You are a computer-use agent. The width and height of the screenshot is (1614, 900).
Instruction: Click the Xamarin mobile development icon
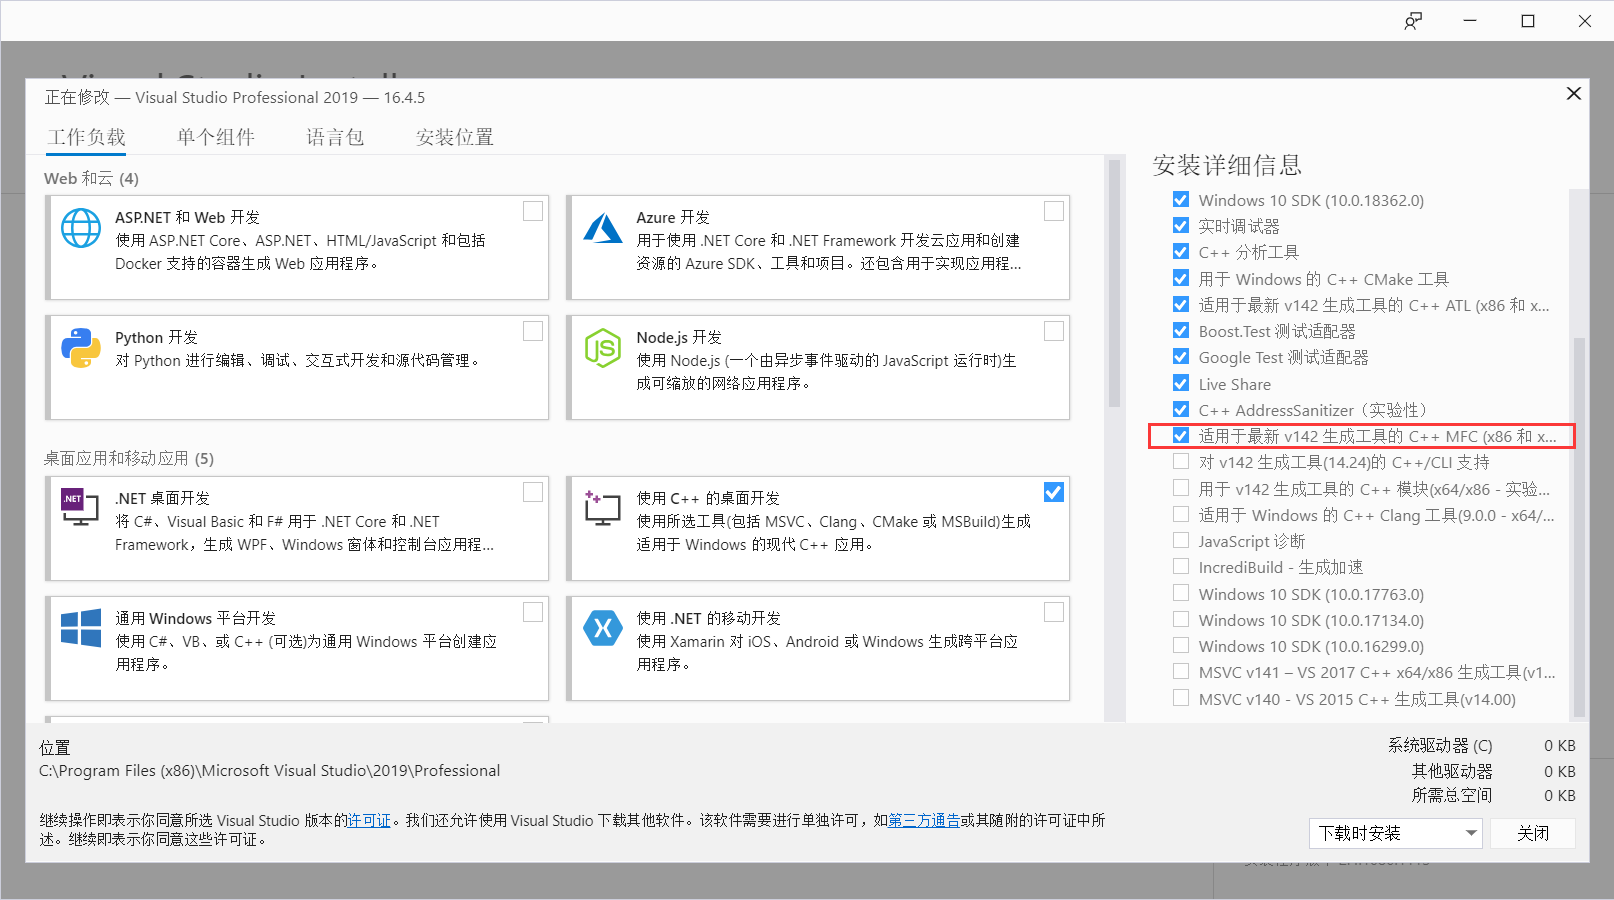point(603,628)
